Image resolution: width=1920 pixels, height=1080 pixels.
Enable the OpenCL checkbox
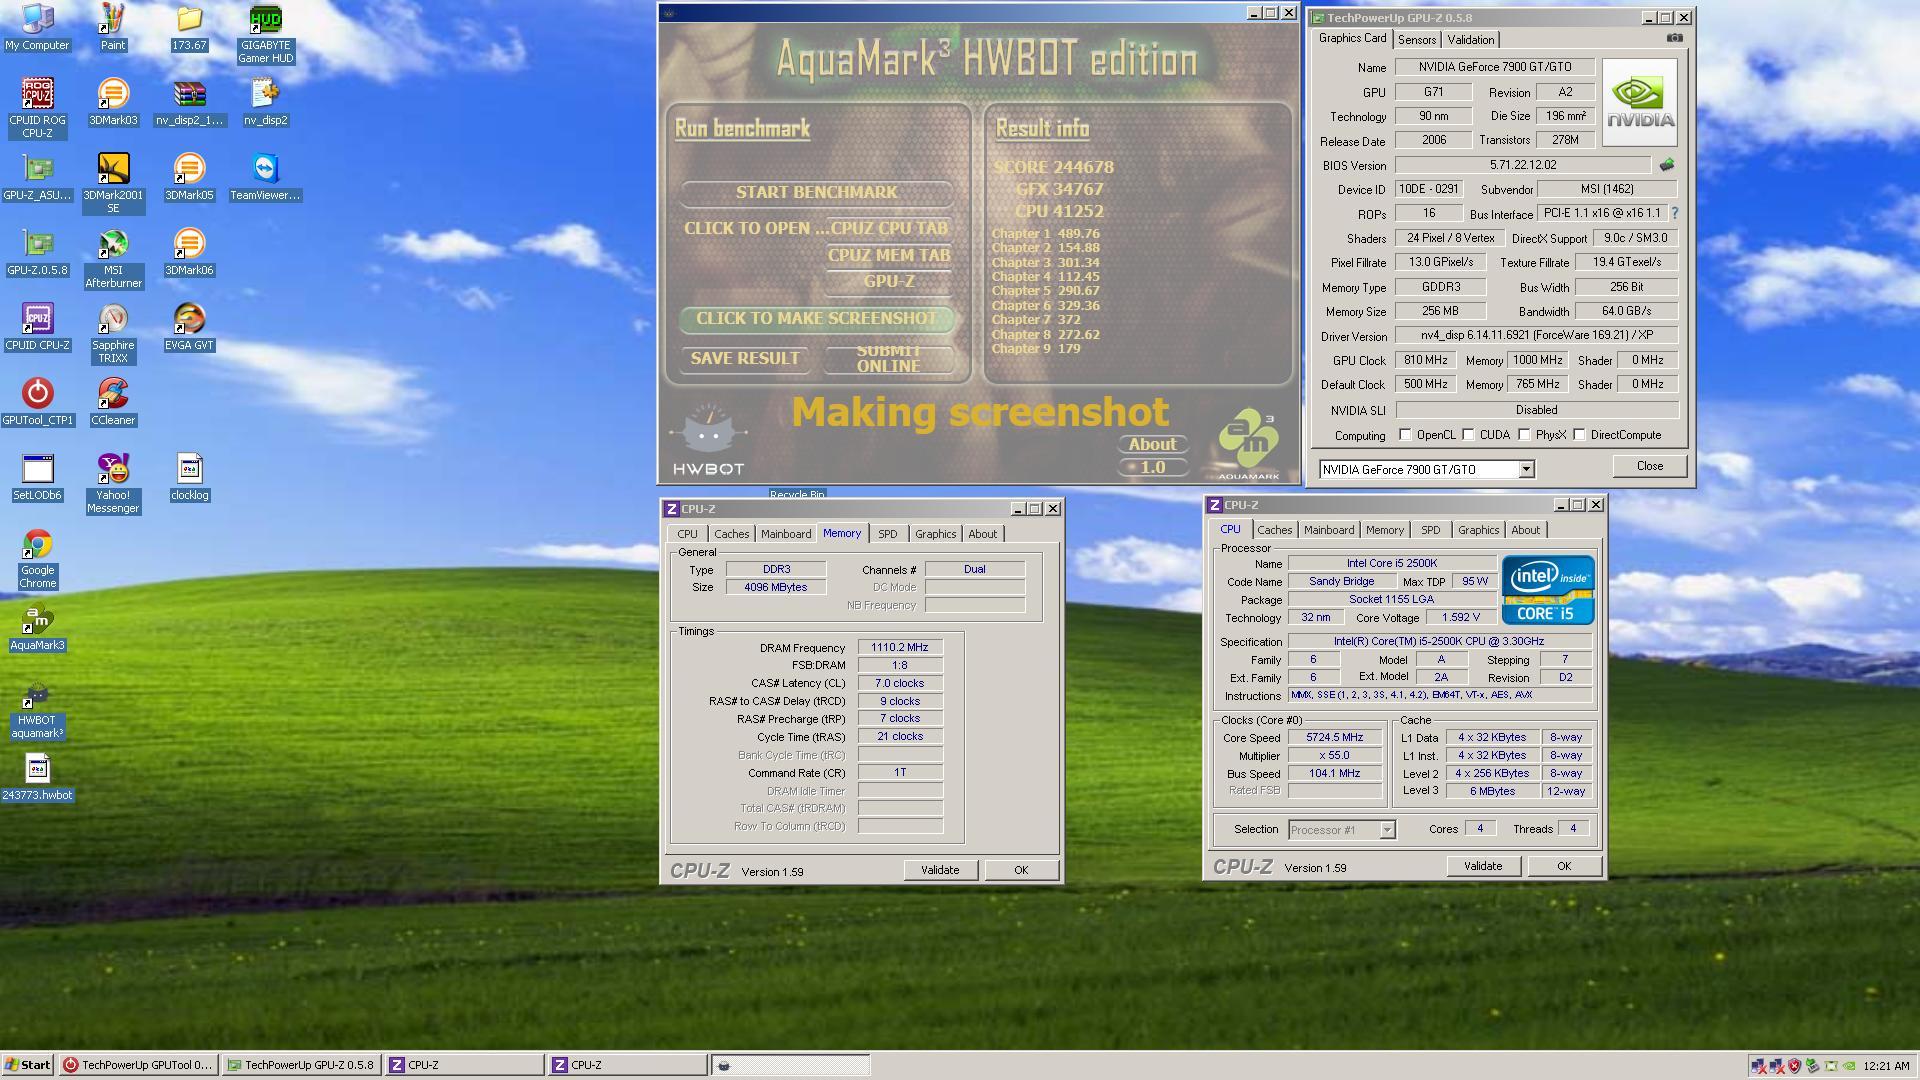coord(1406,435)
